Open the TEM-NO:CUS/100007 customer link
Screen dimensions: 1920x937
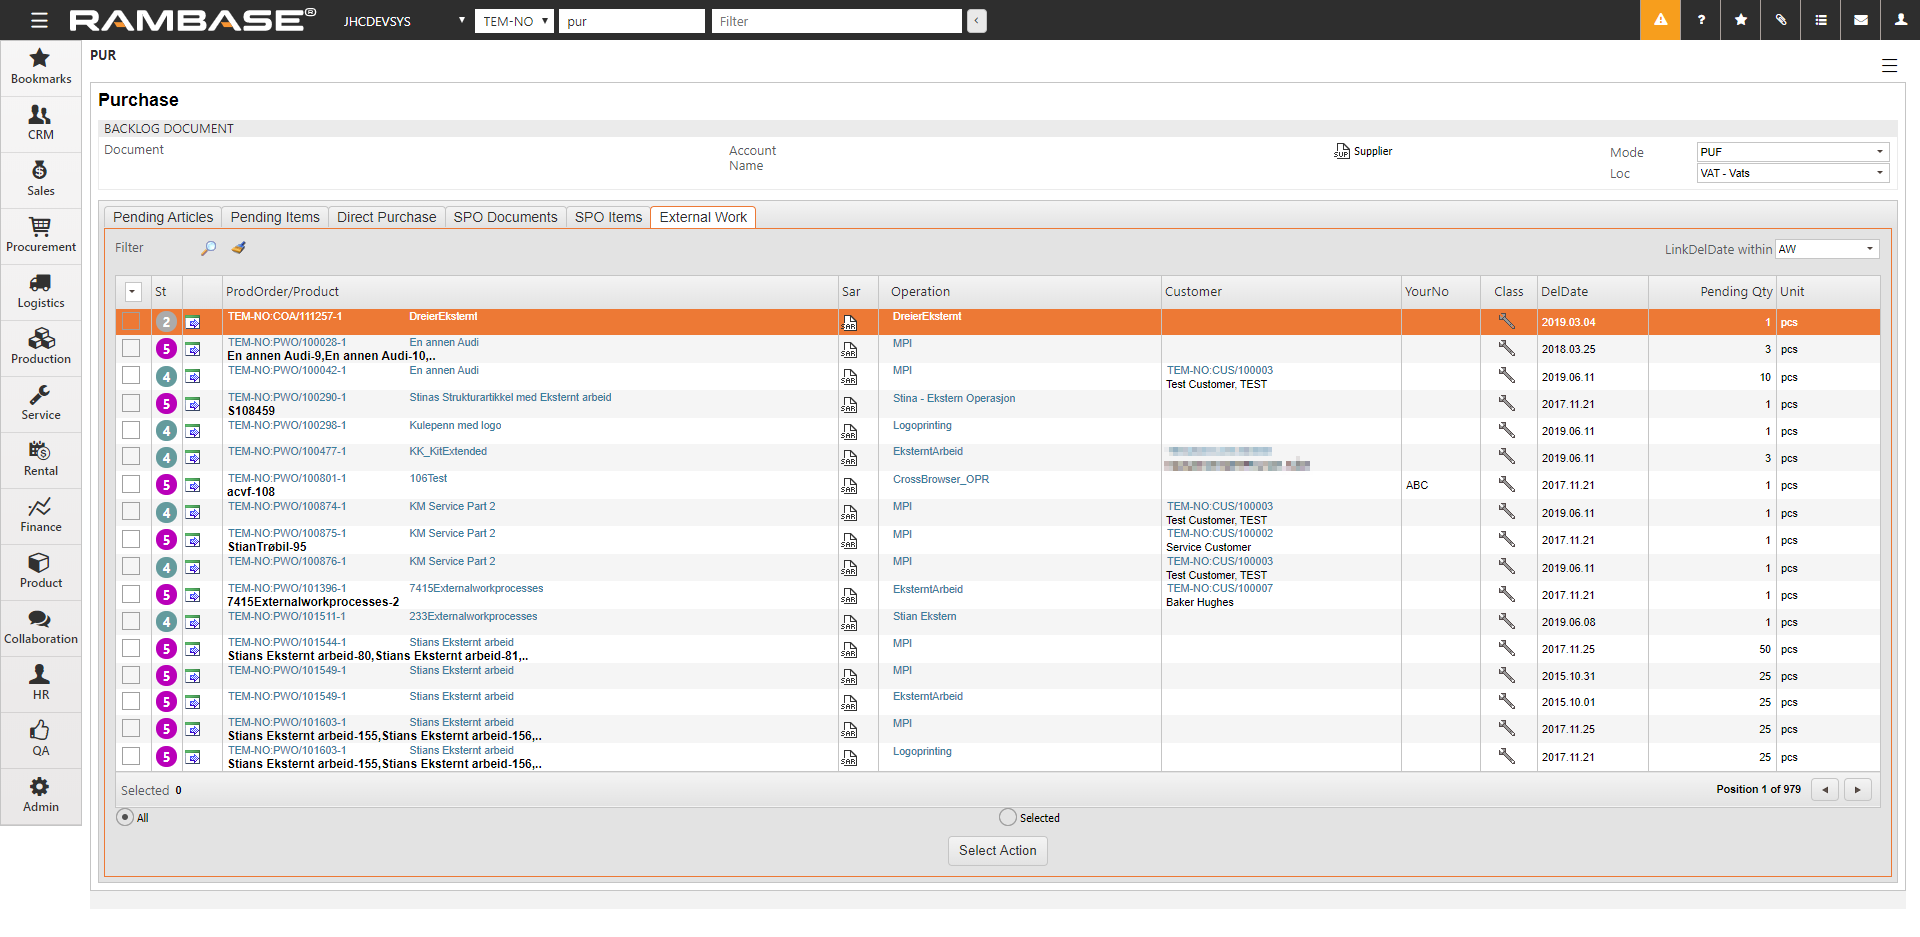[1219, 588]
